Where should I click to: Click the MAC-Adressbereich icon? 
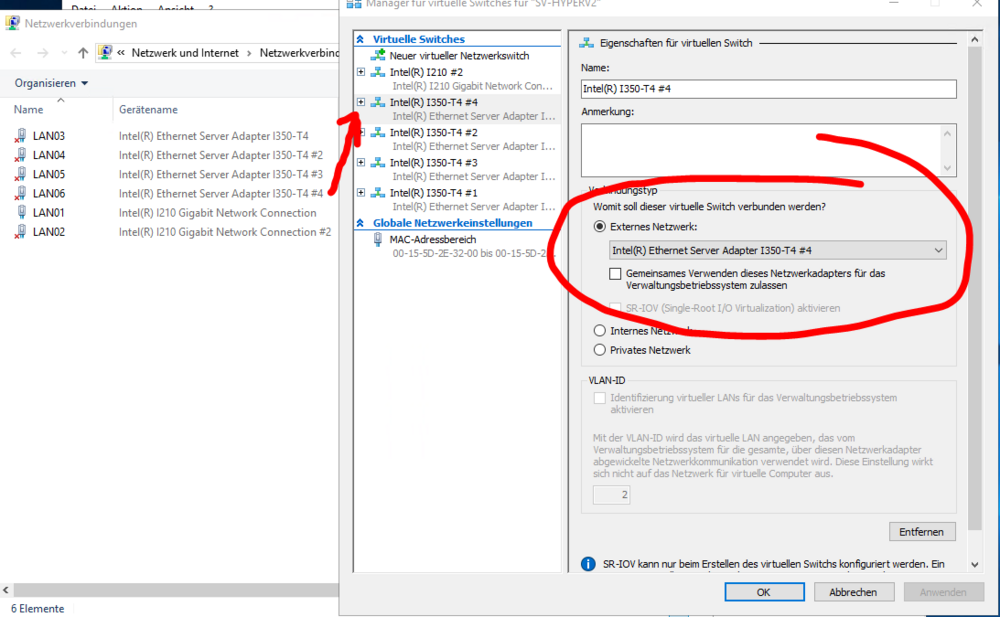tap(378, 240)
